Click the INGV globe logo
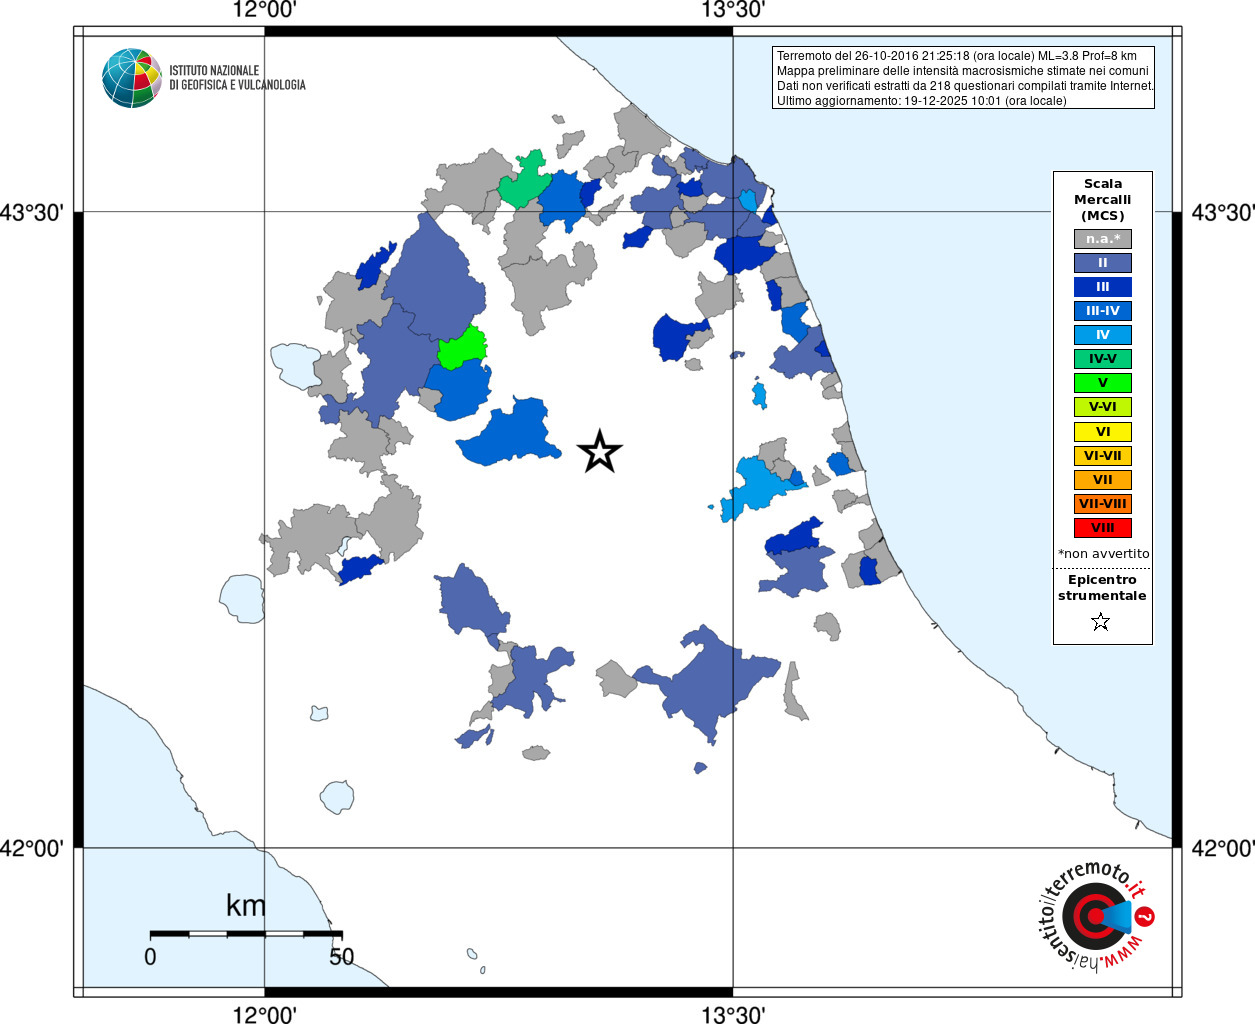Screen dimensions: 1255x1024 132,78
